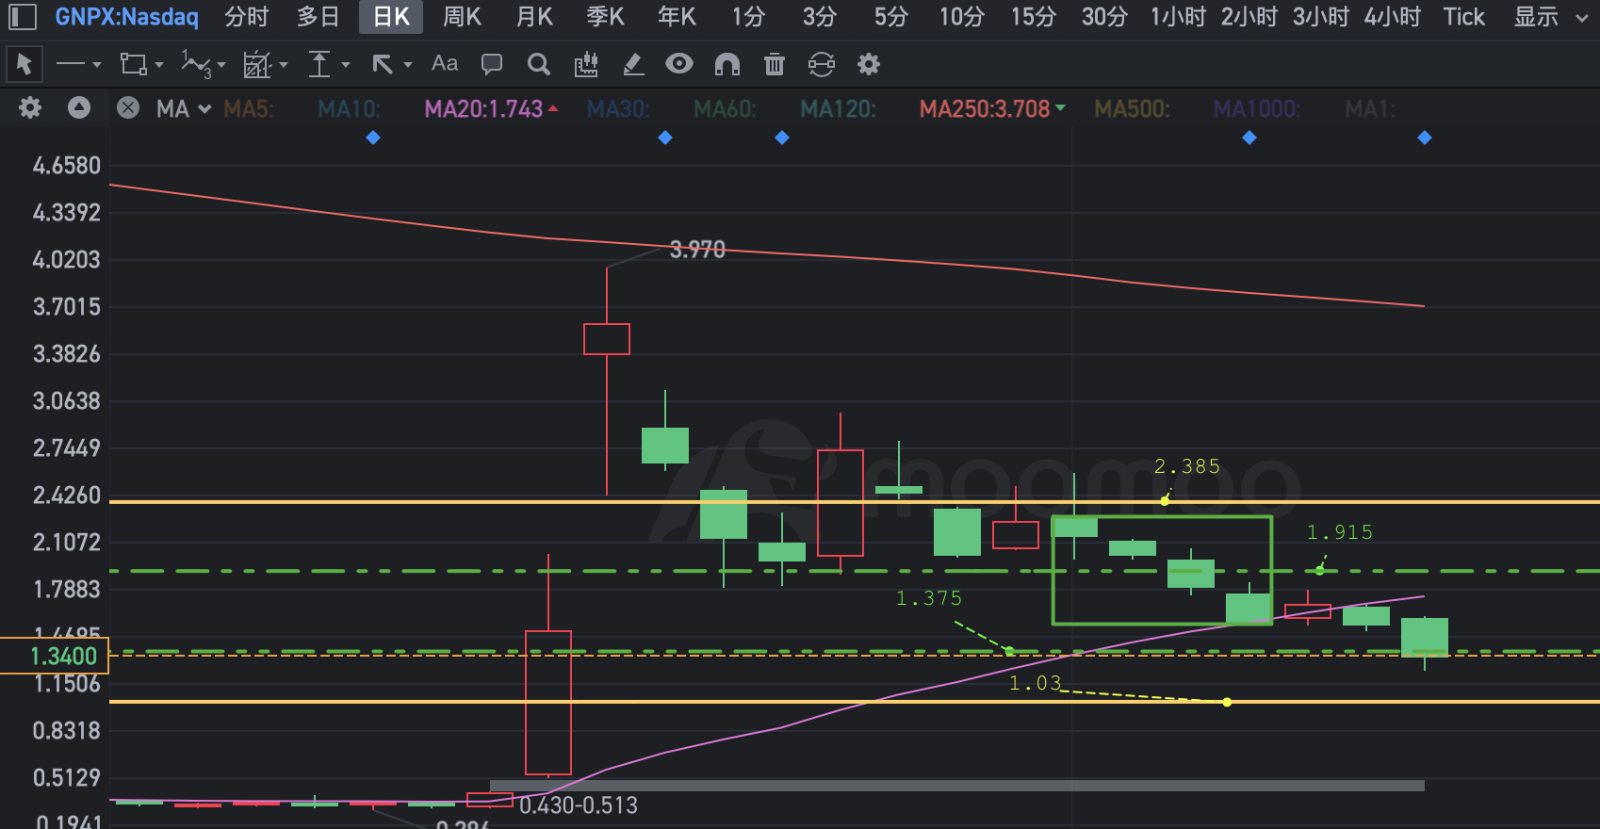Click the 3.970 high price label
The height and width of the screenshot is (829, 1600).
pos(697,249)
